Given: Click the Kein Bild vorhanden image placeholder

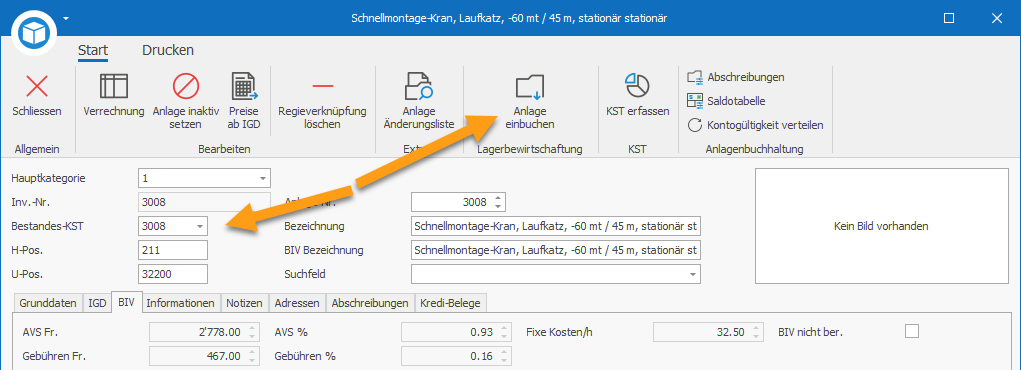Looking at the screenshot, I should [x=881, y=226].
